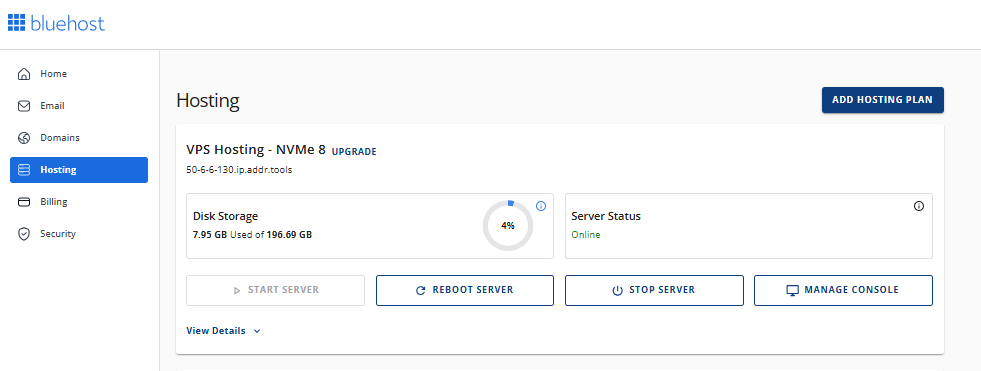The width and height of the screenshot is (981, 371).
Task: Click the Hosting page heading
Action: (208, 101)
